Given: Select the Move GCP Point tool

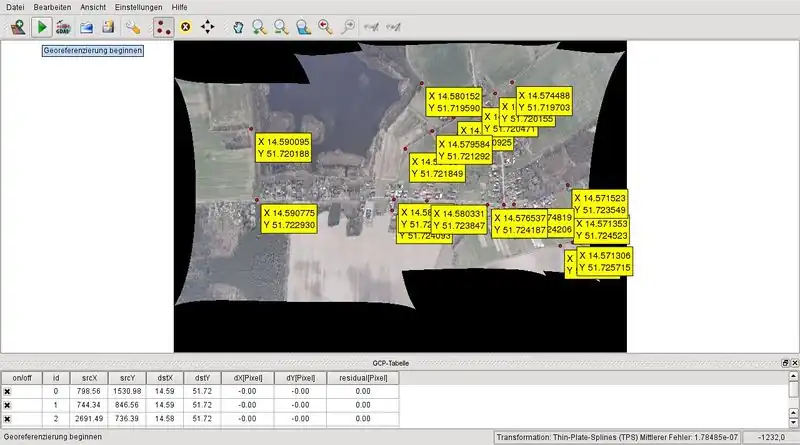Looking at the screenshot, I should pyautogui.click(x=207, y=26).
